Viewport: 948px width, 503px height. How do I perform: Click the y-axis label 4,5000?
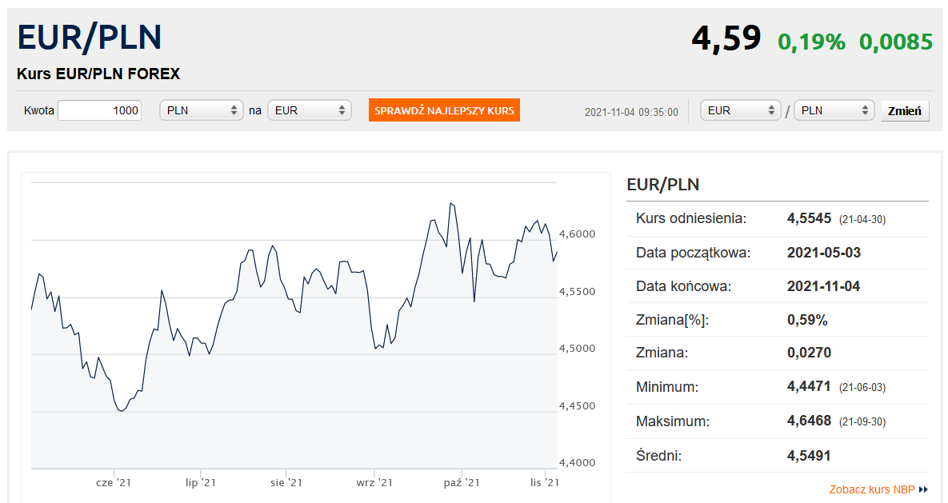point(577,348)
